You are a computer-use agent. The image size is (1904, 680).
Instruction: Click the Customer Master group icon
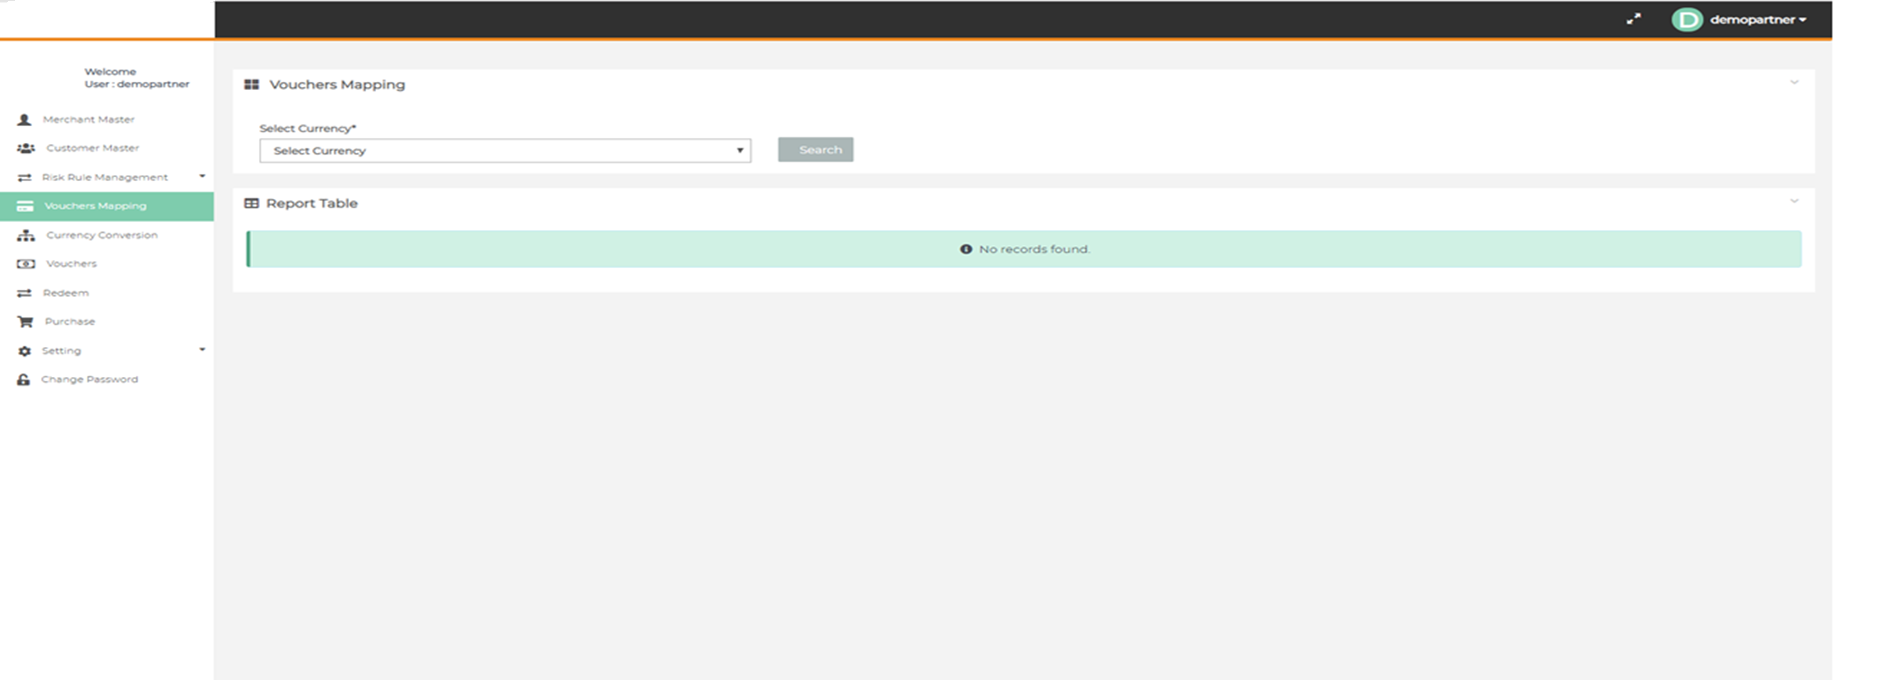coord(26,148)
